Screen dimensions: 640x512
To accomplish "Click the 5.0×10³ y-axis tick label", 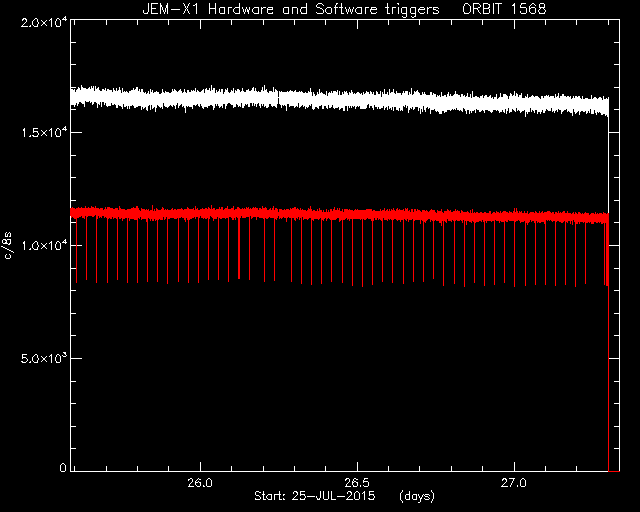I will 44,358.
